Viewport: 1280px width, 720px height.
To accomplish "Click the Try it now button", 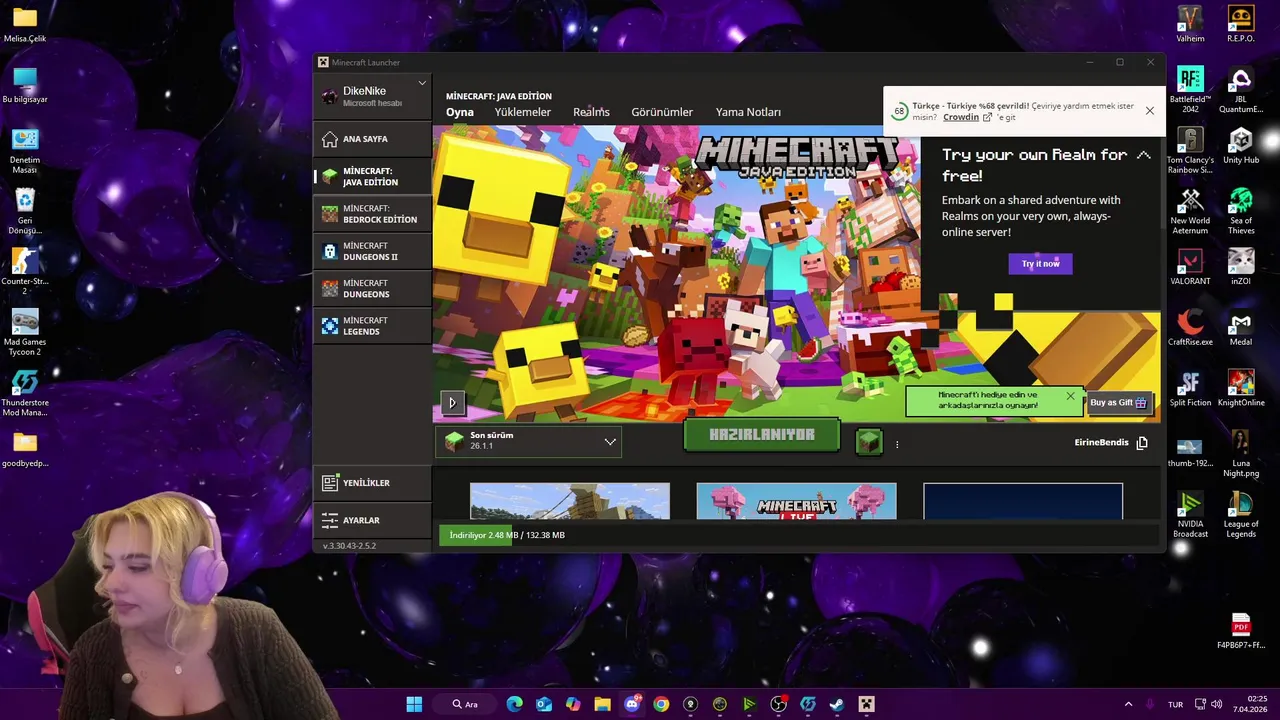I will coord(1040,264).
